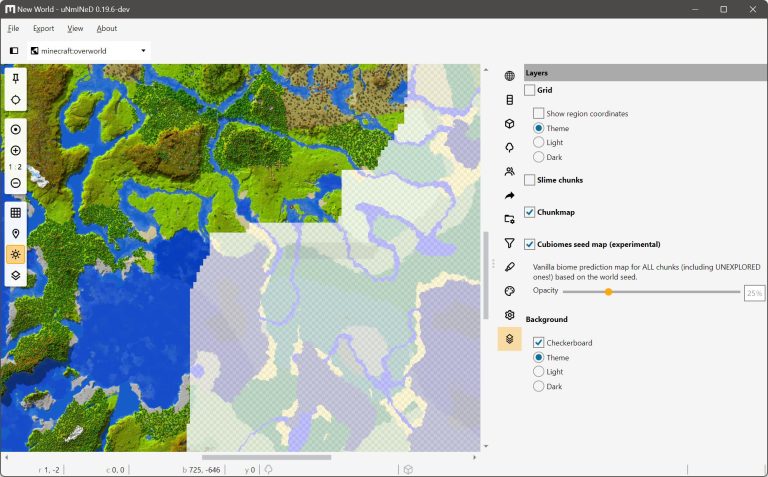Click the region coordinates r 1, -2 readout

(49, 470)
